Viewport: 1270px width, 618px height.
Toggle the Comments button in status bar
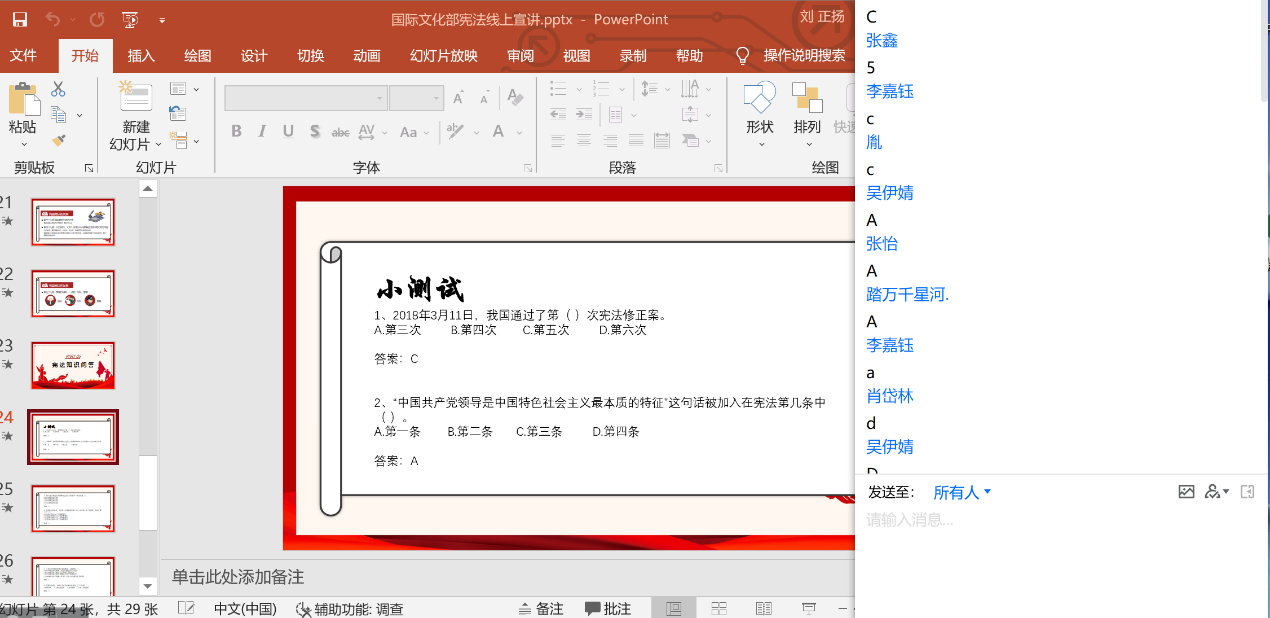(608, 608)
